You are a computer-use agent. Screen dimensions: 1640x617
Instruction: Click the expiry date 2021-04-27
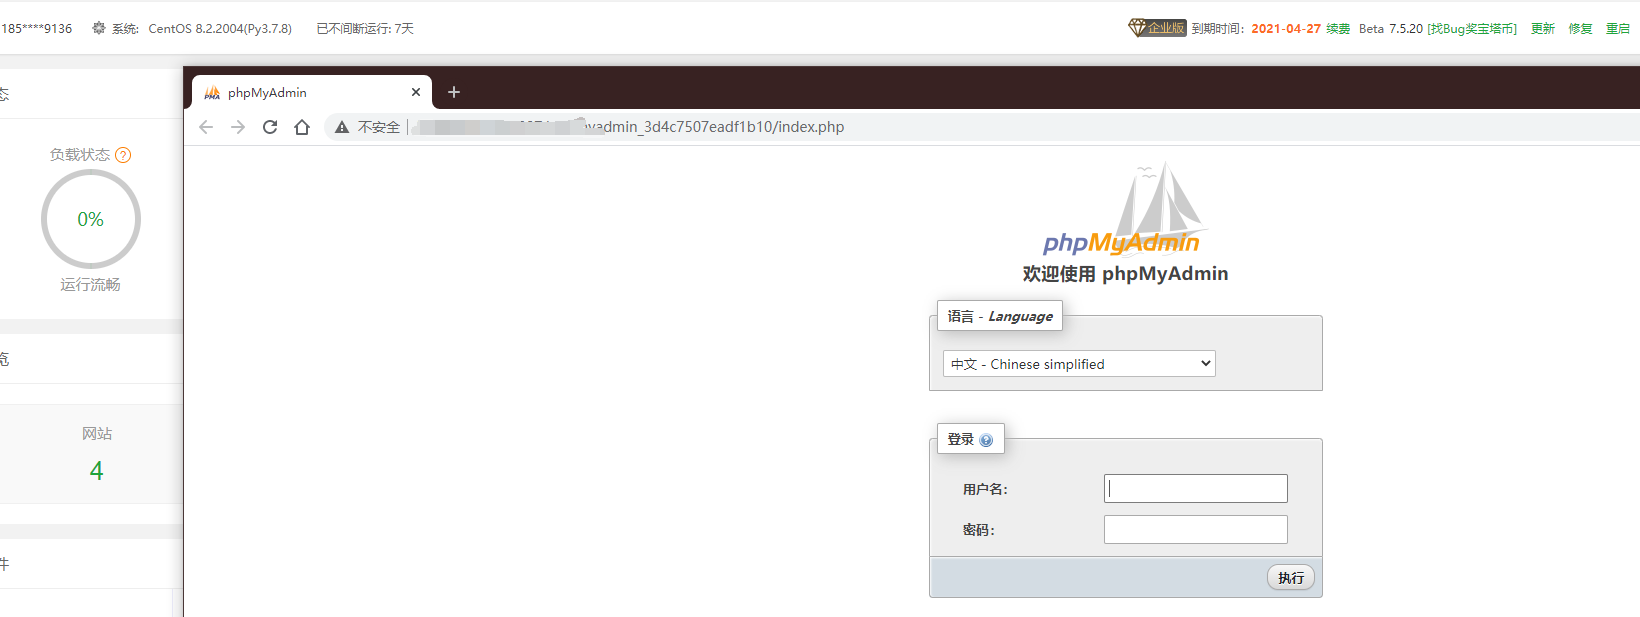point(1286,29)
